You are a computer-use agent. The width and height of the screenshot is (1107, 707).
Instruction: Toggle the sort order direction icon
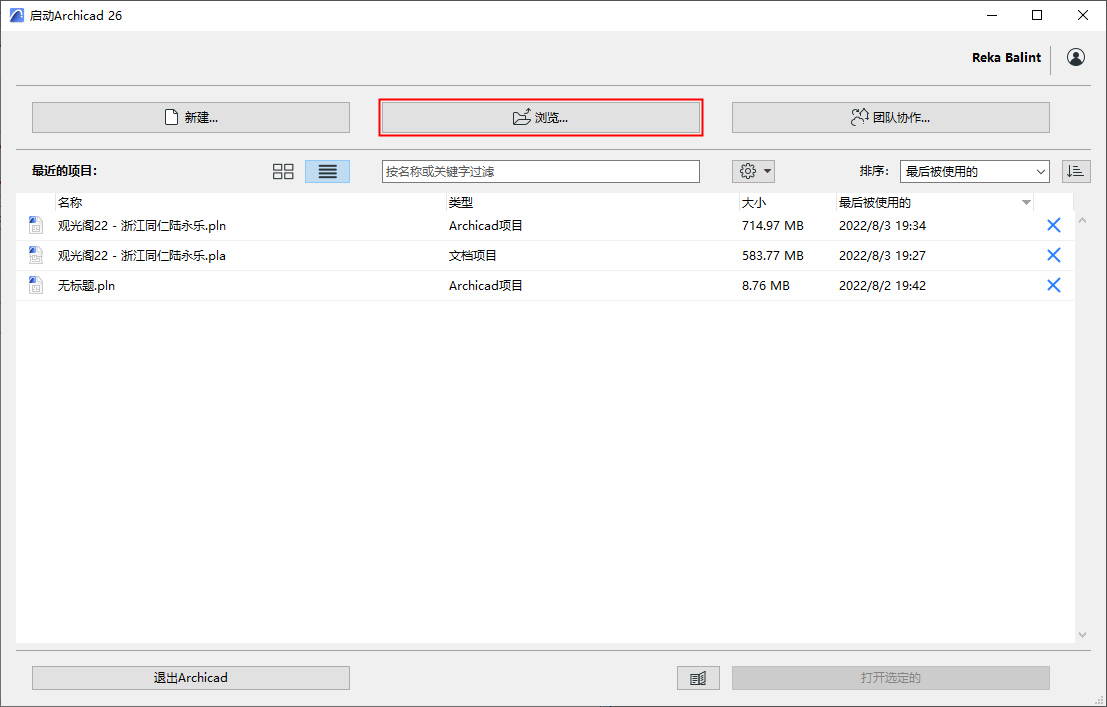pyautogui.click(x=1076, y=172)
